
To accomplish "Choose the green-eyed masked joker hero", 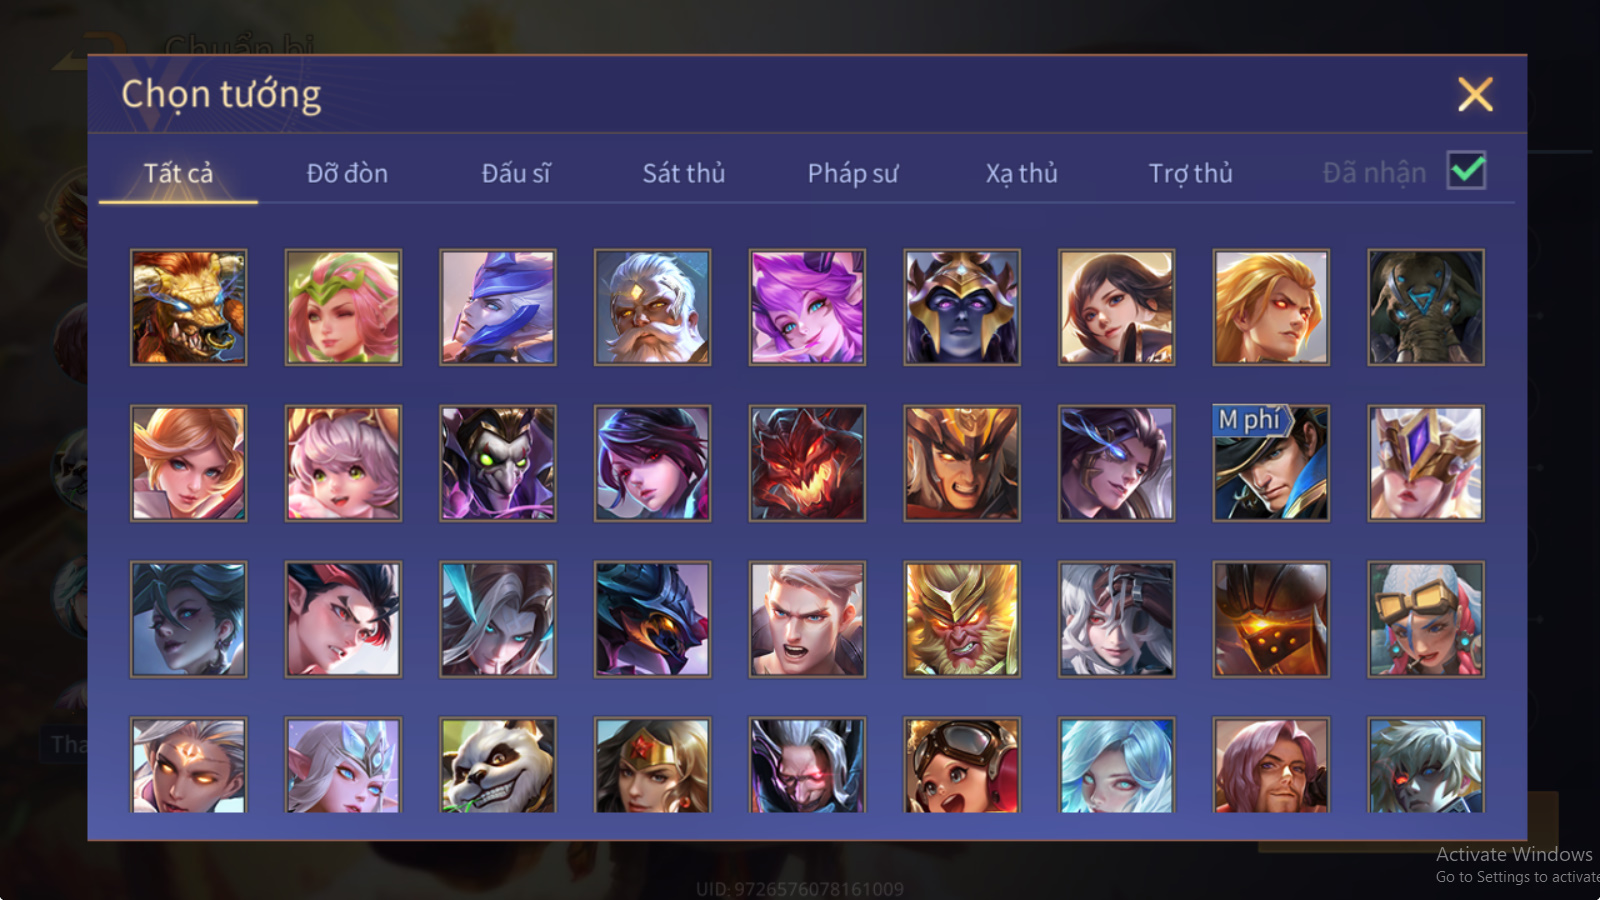I will click(497, 463).
